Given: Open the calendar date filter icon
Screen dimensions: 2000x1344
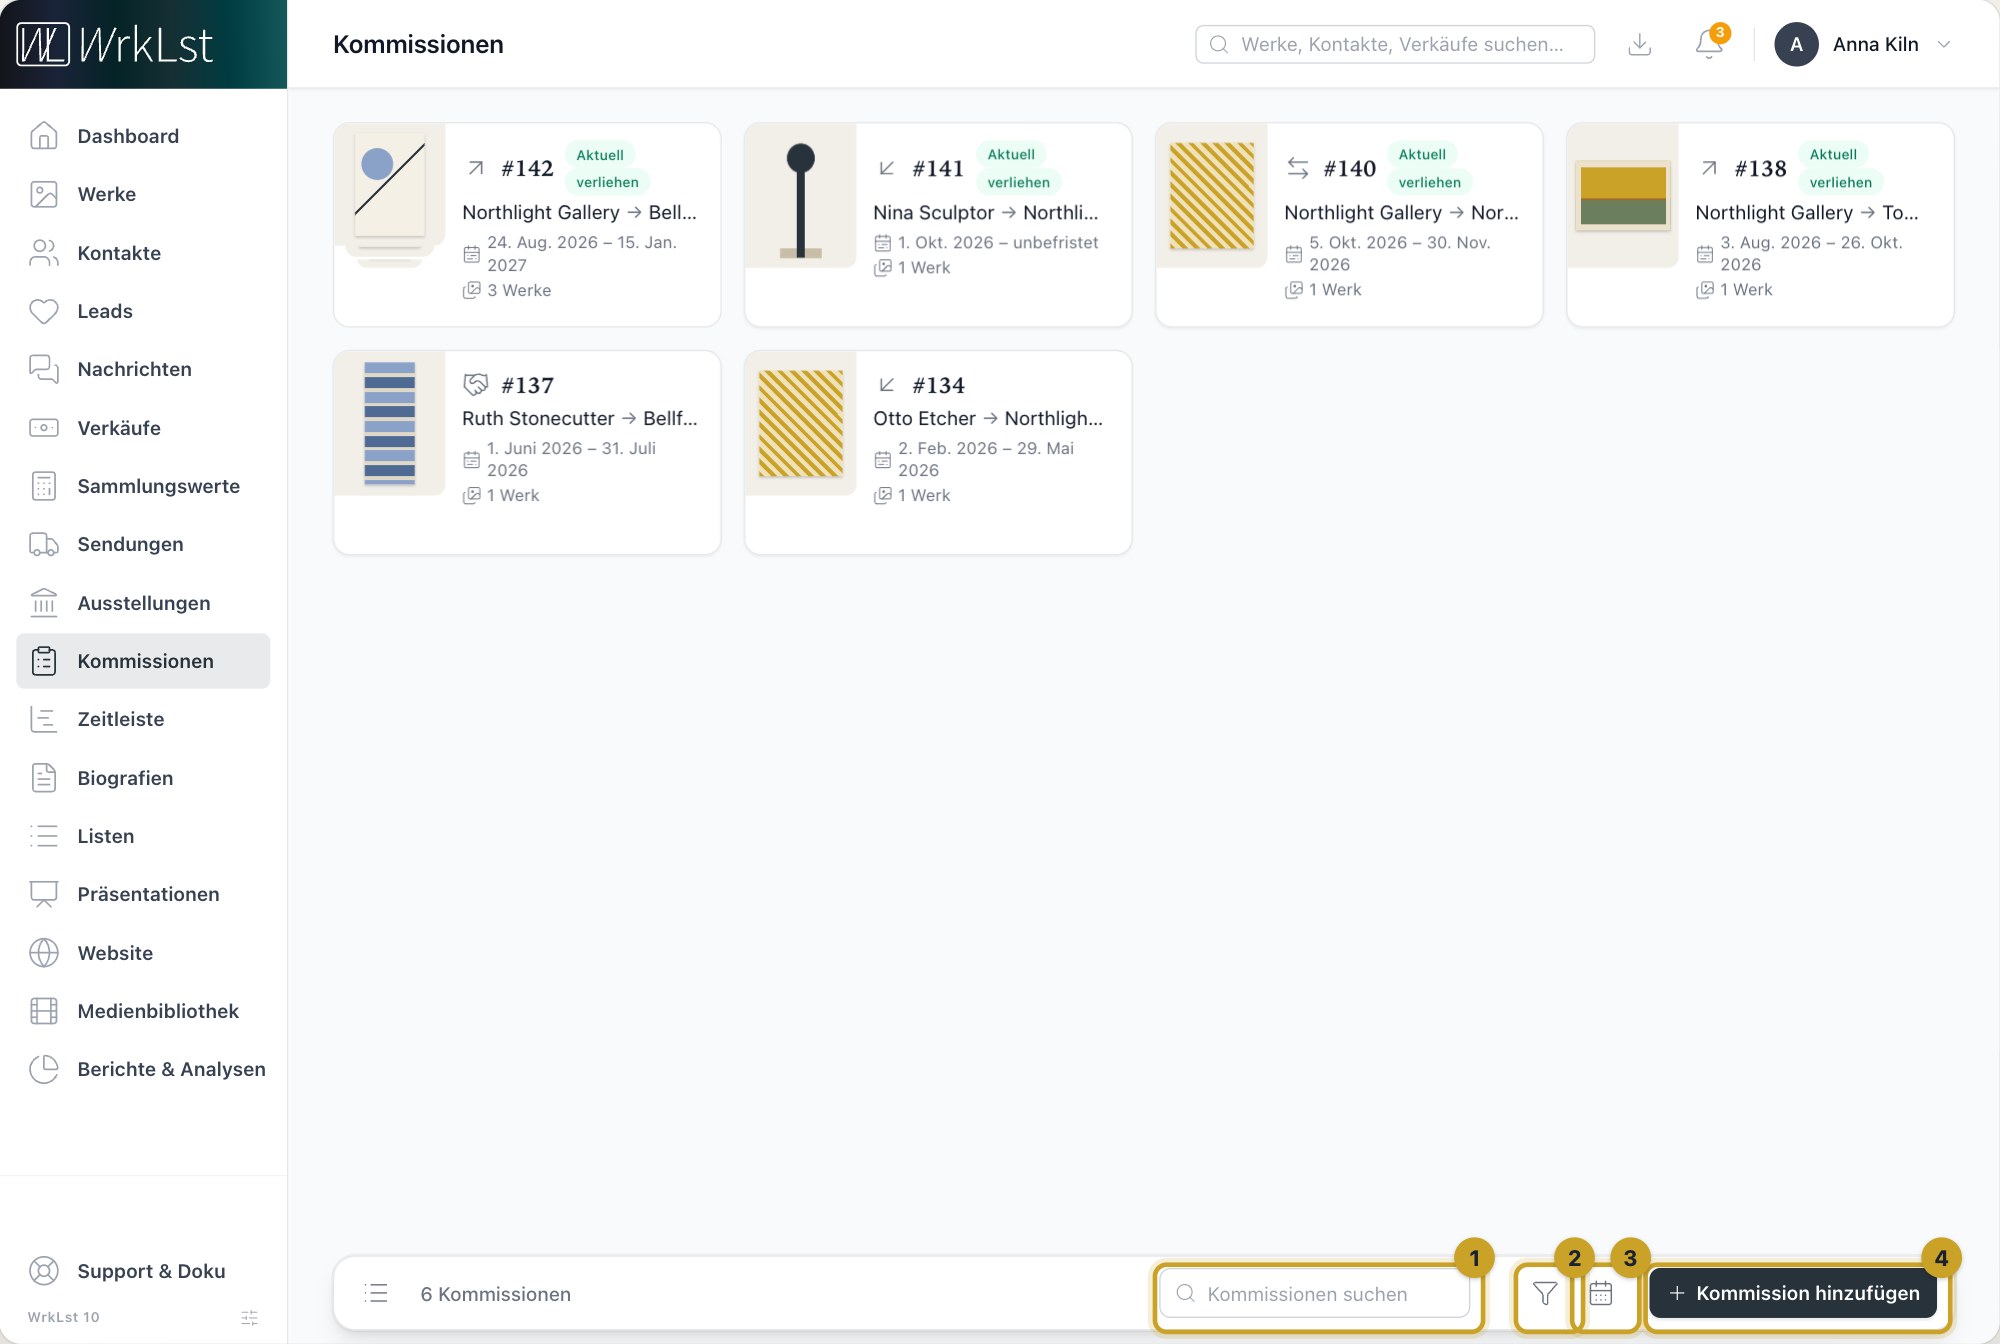Looking at the screenshot, I should pos(1601,1293).
